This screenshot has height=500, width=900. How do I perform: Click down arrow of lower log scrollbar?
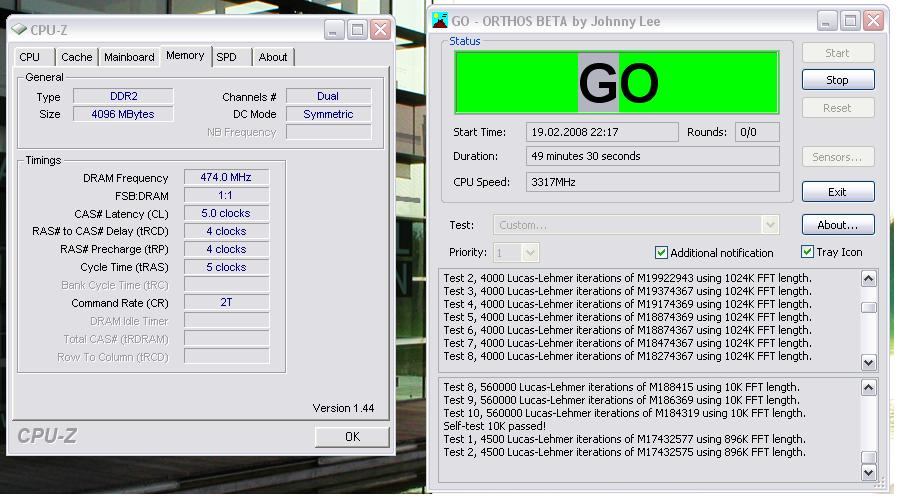pos(868,472)
